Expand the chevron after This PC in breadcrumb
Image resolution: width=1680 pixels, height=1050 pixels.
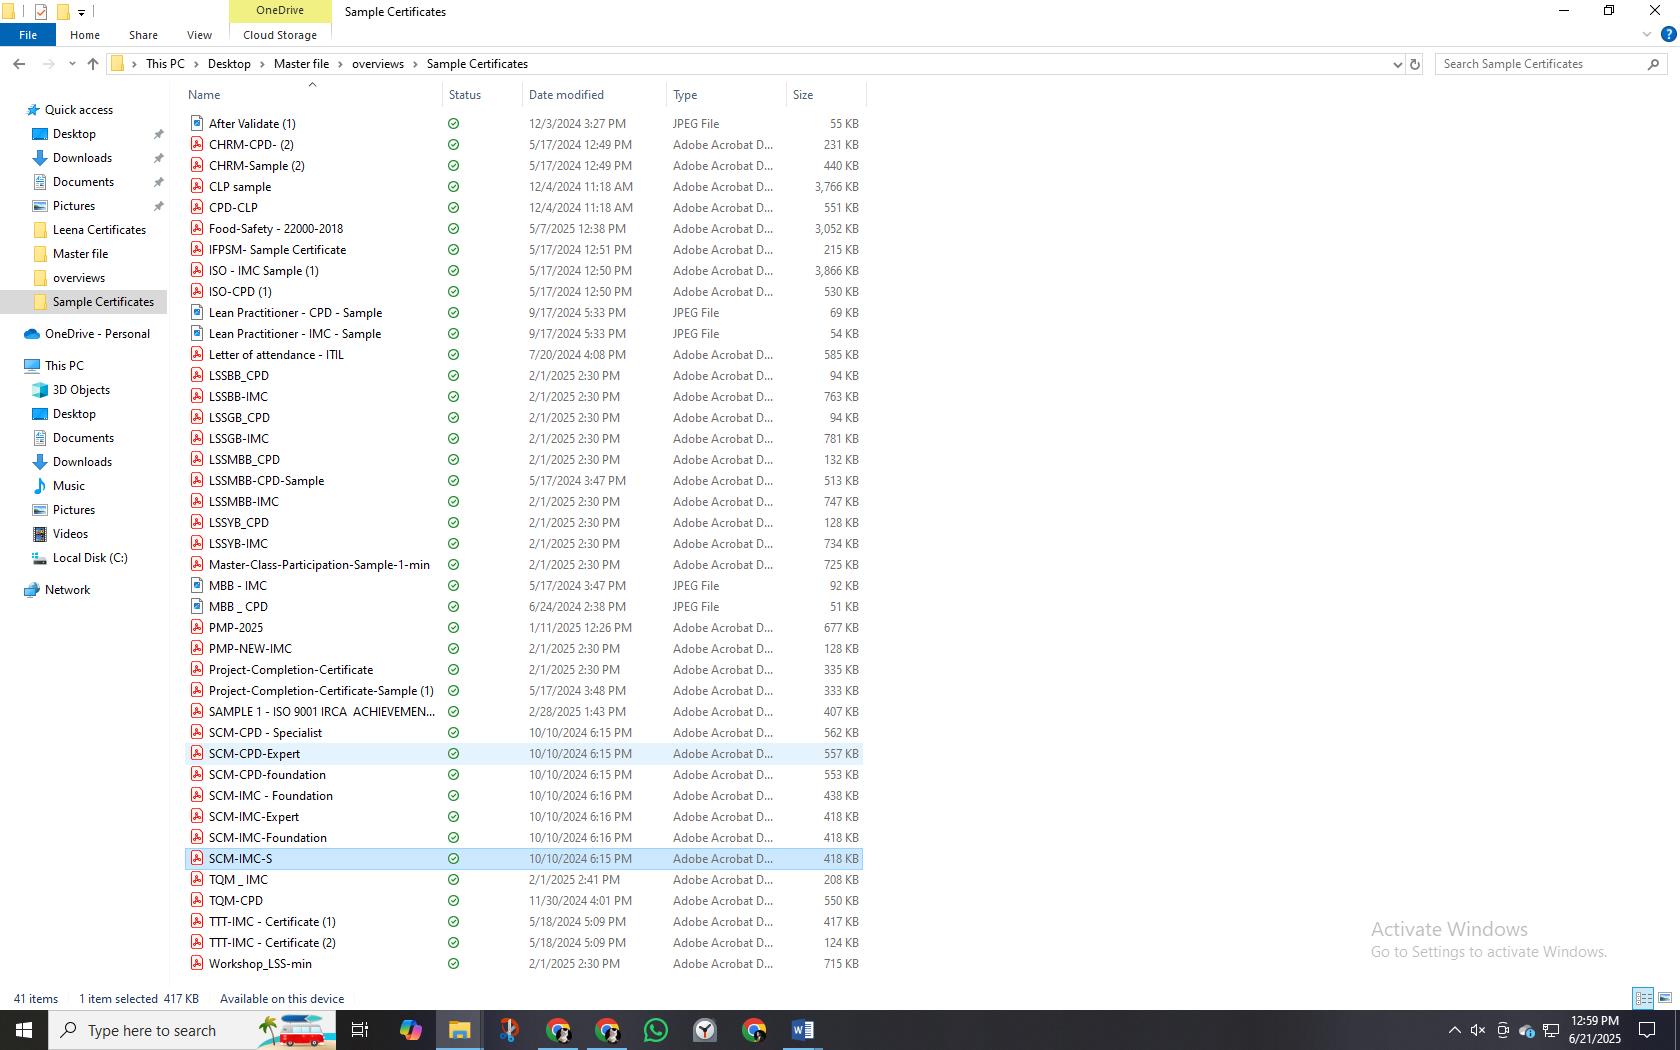point(197,64)
